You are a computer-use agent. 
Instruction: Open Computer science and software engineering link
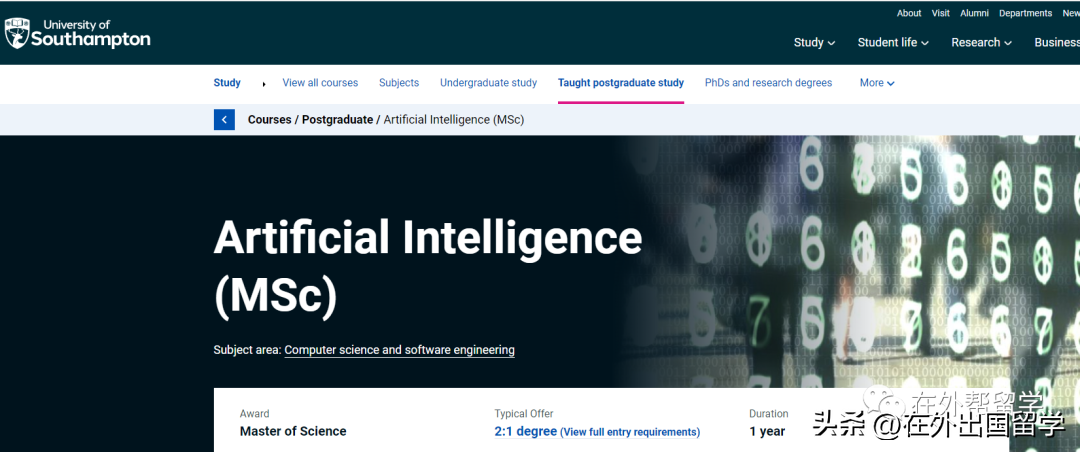click(x=399, y=350)
